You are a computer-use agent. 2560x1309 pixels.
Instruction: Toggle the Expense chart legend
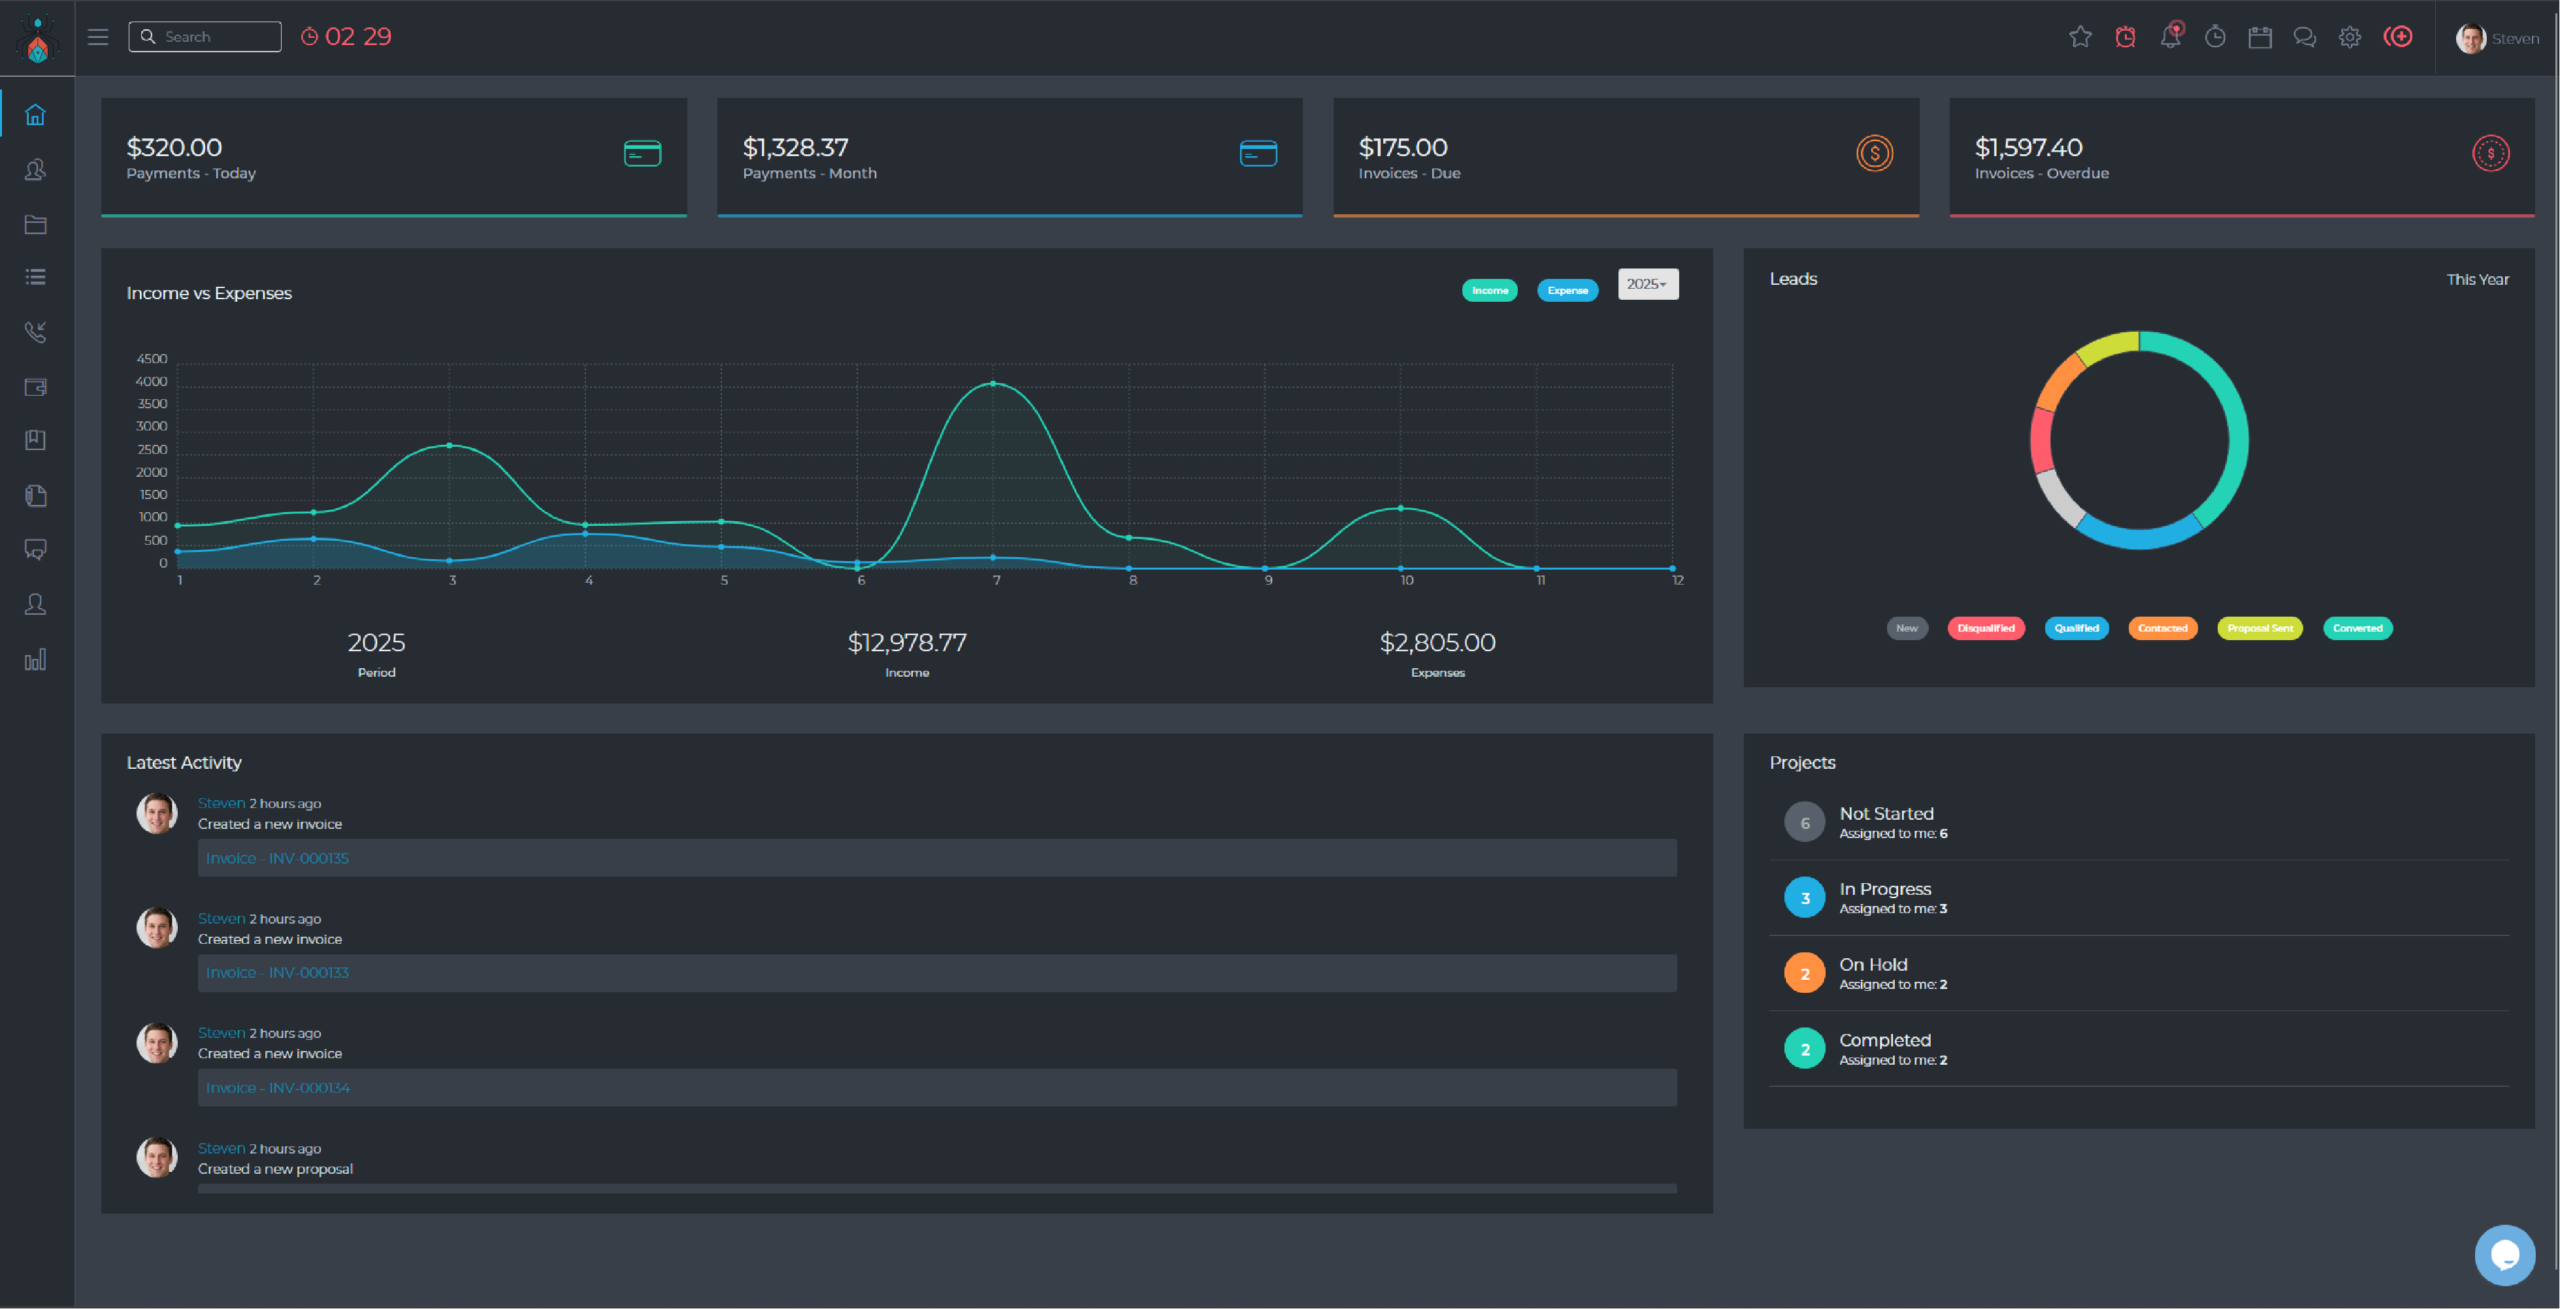[1567, 290]
